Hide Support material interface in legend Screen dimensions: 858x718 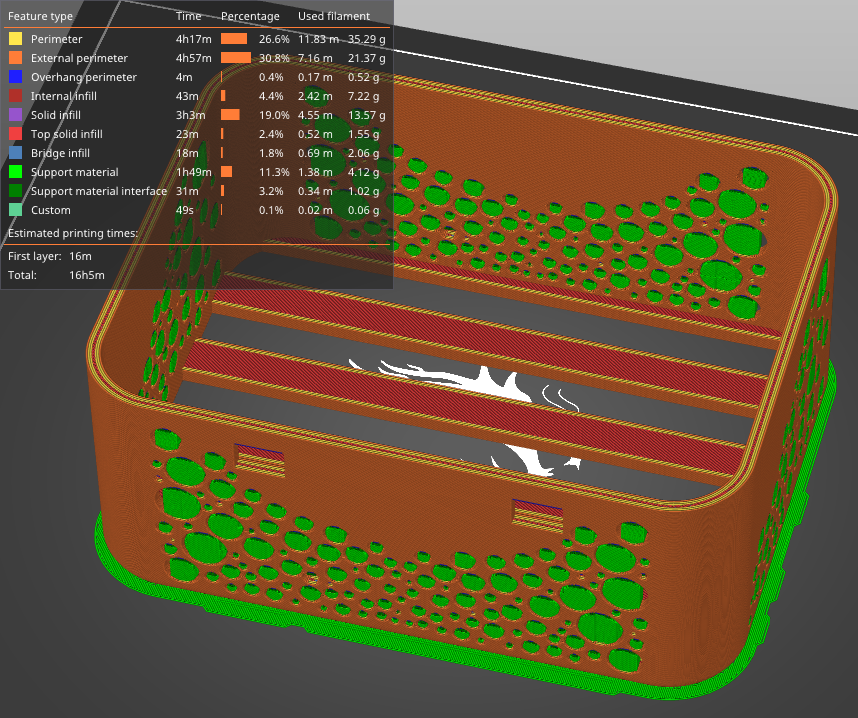coord(98,191)
